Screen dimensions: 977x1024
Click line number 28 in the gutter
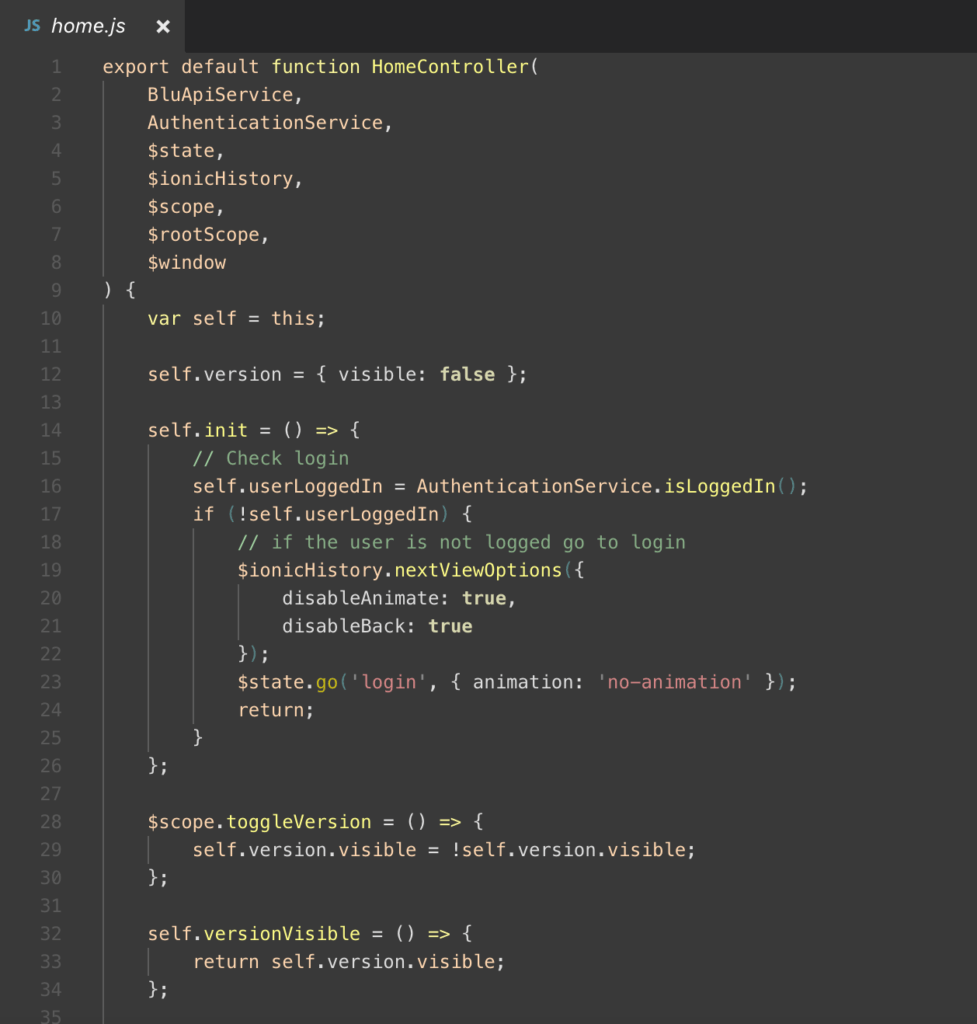click(x=51, y=822)
